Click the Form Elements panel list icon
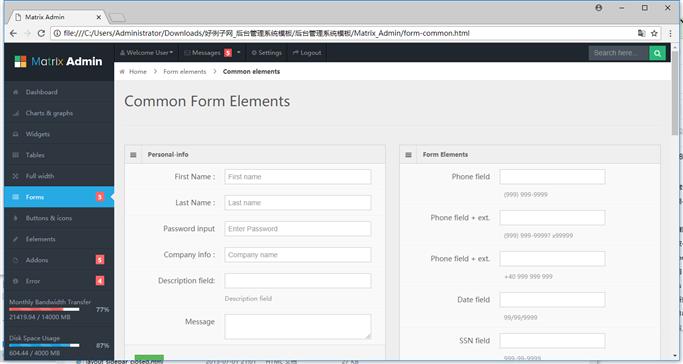This screenshot has width=683, height=364. coord(408,155)
